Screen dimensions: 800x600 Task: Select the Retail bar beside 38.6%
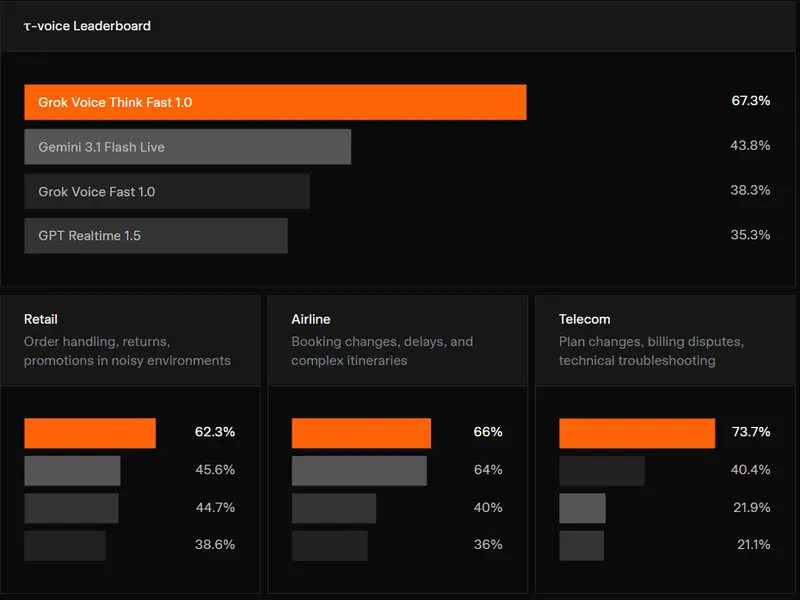point(65,546)
